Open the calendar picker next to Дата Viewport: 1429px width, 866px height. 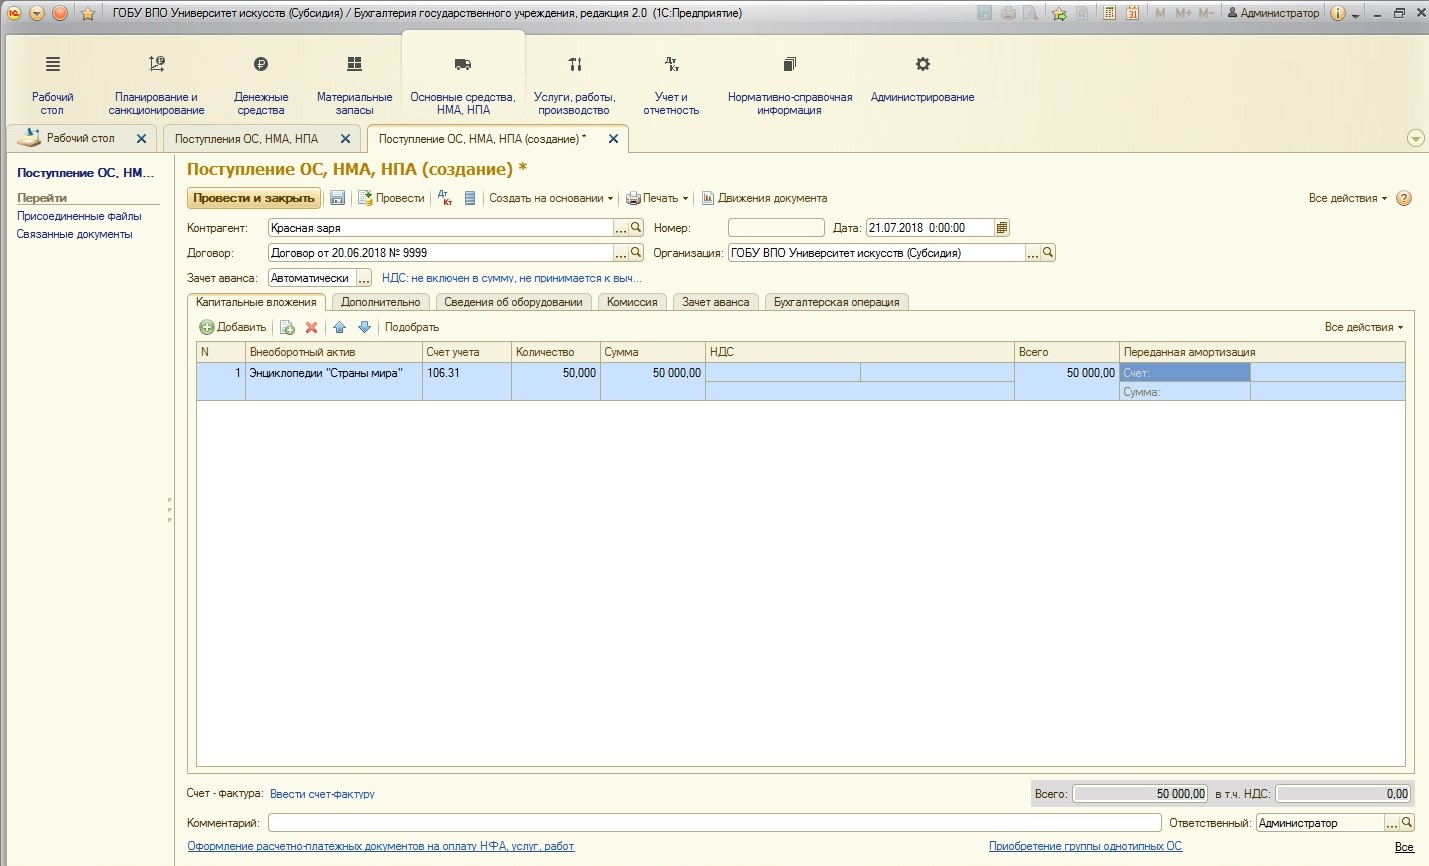coord(1002,228)
